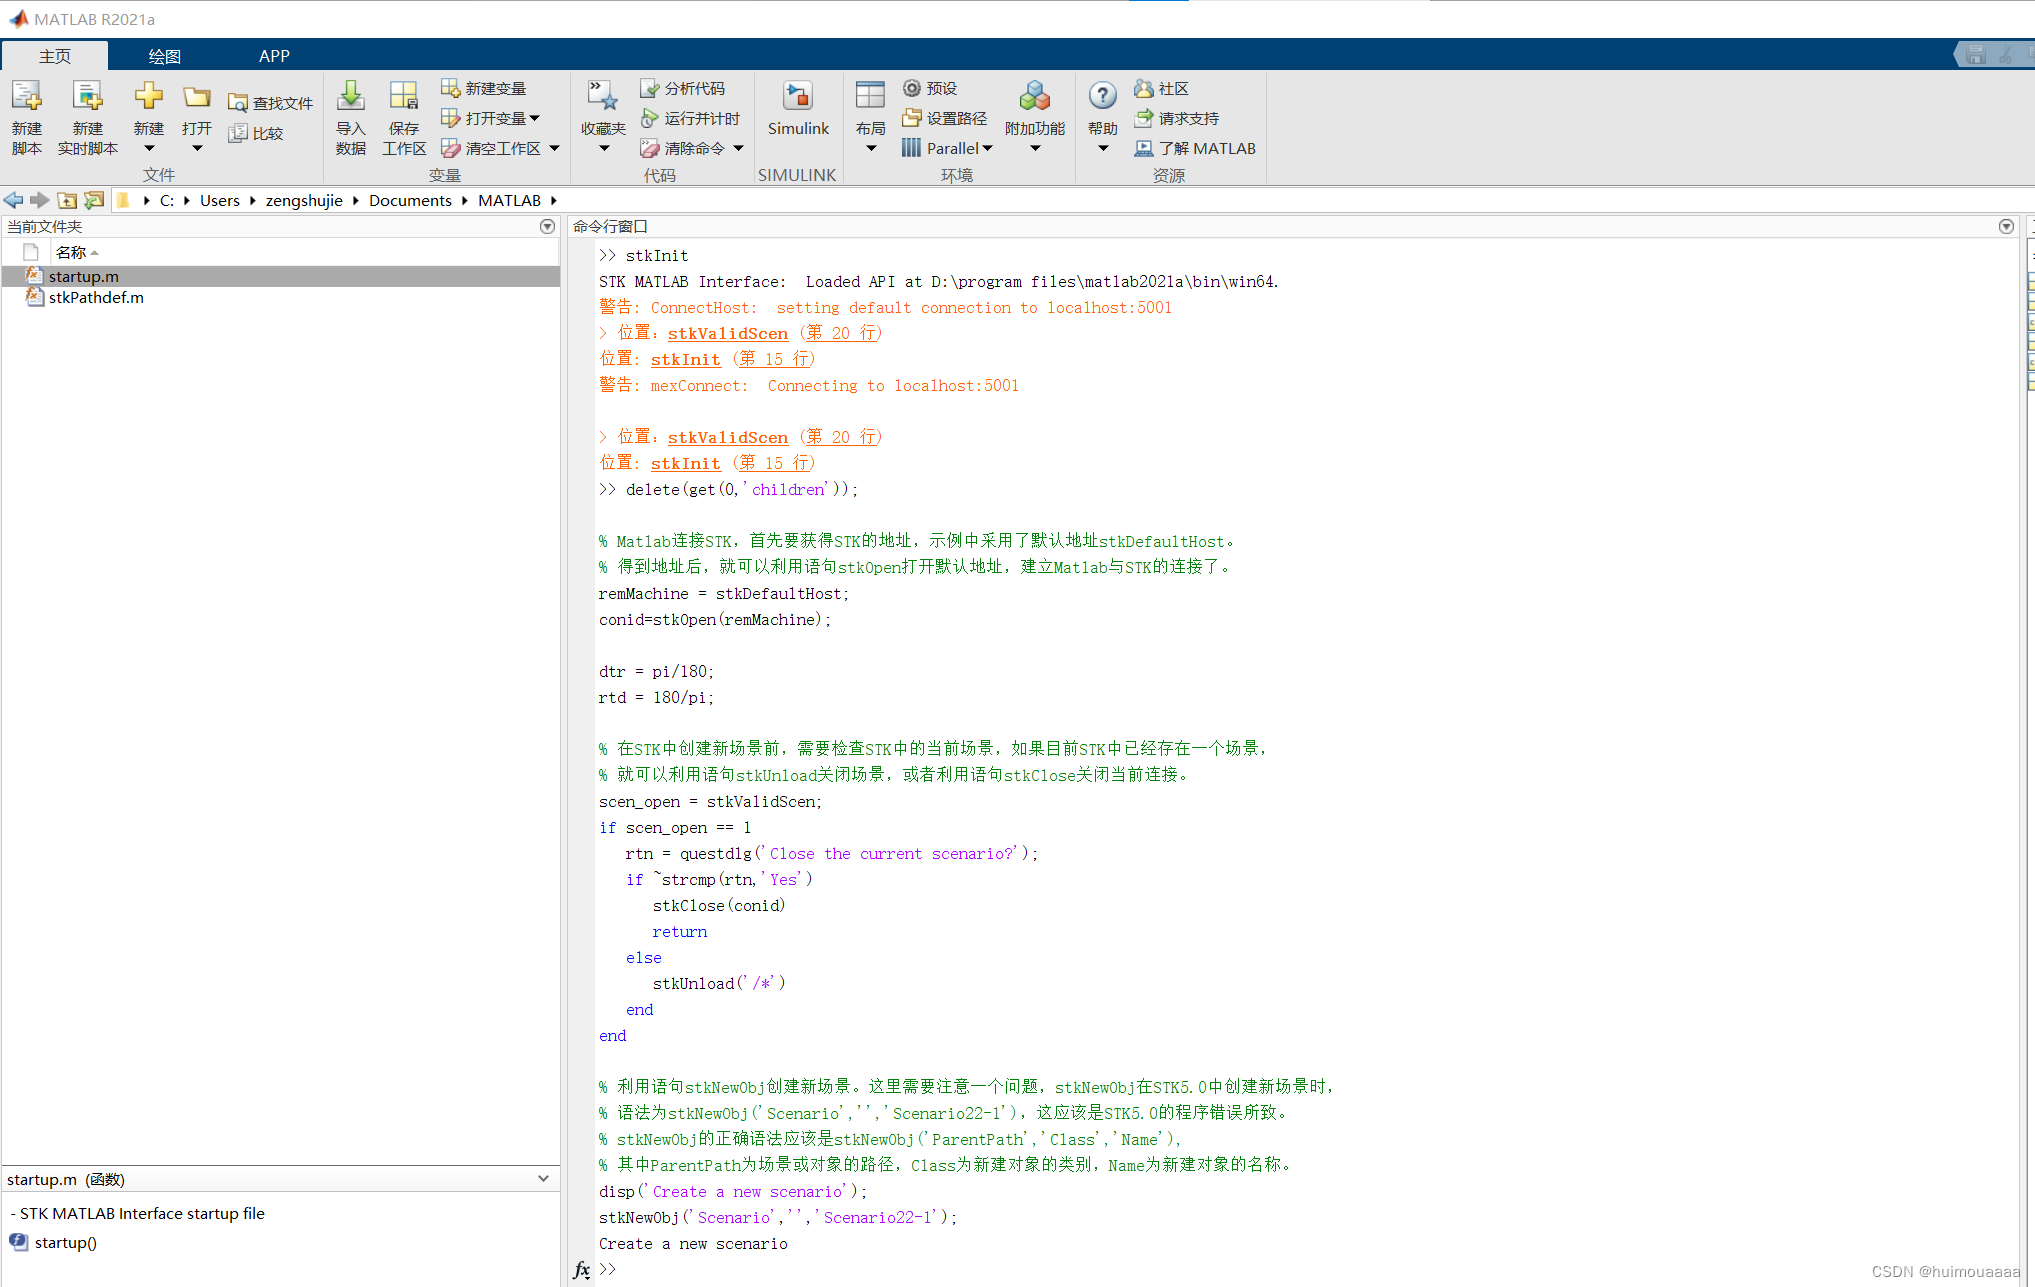Click the Add-Ons cubes icon
The height and width of the screenshot is (1287, 2035).
click(1034, 97)
